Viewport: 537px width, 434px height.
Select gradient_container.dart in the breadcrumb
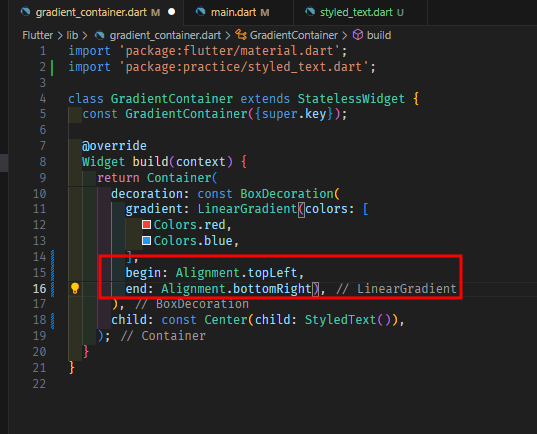coord(165,35)
